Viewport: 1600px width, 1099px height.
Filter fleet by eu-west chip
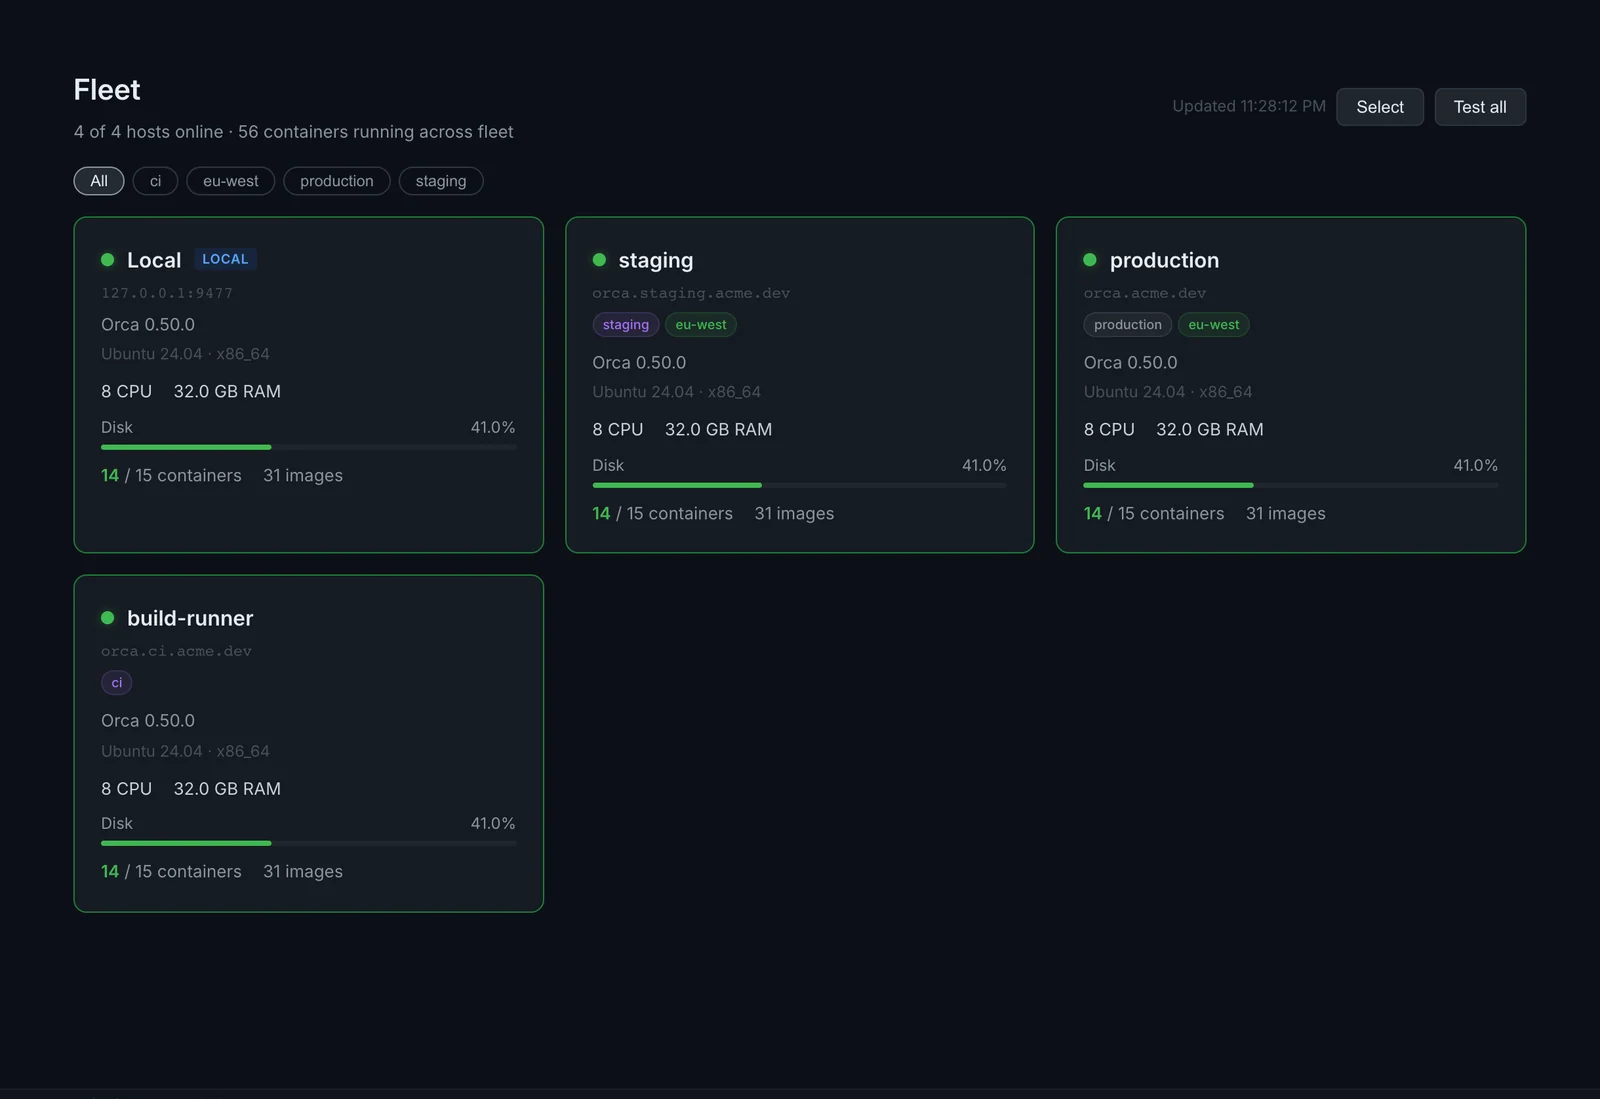click(231, 181)
